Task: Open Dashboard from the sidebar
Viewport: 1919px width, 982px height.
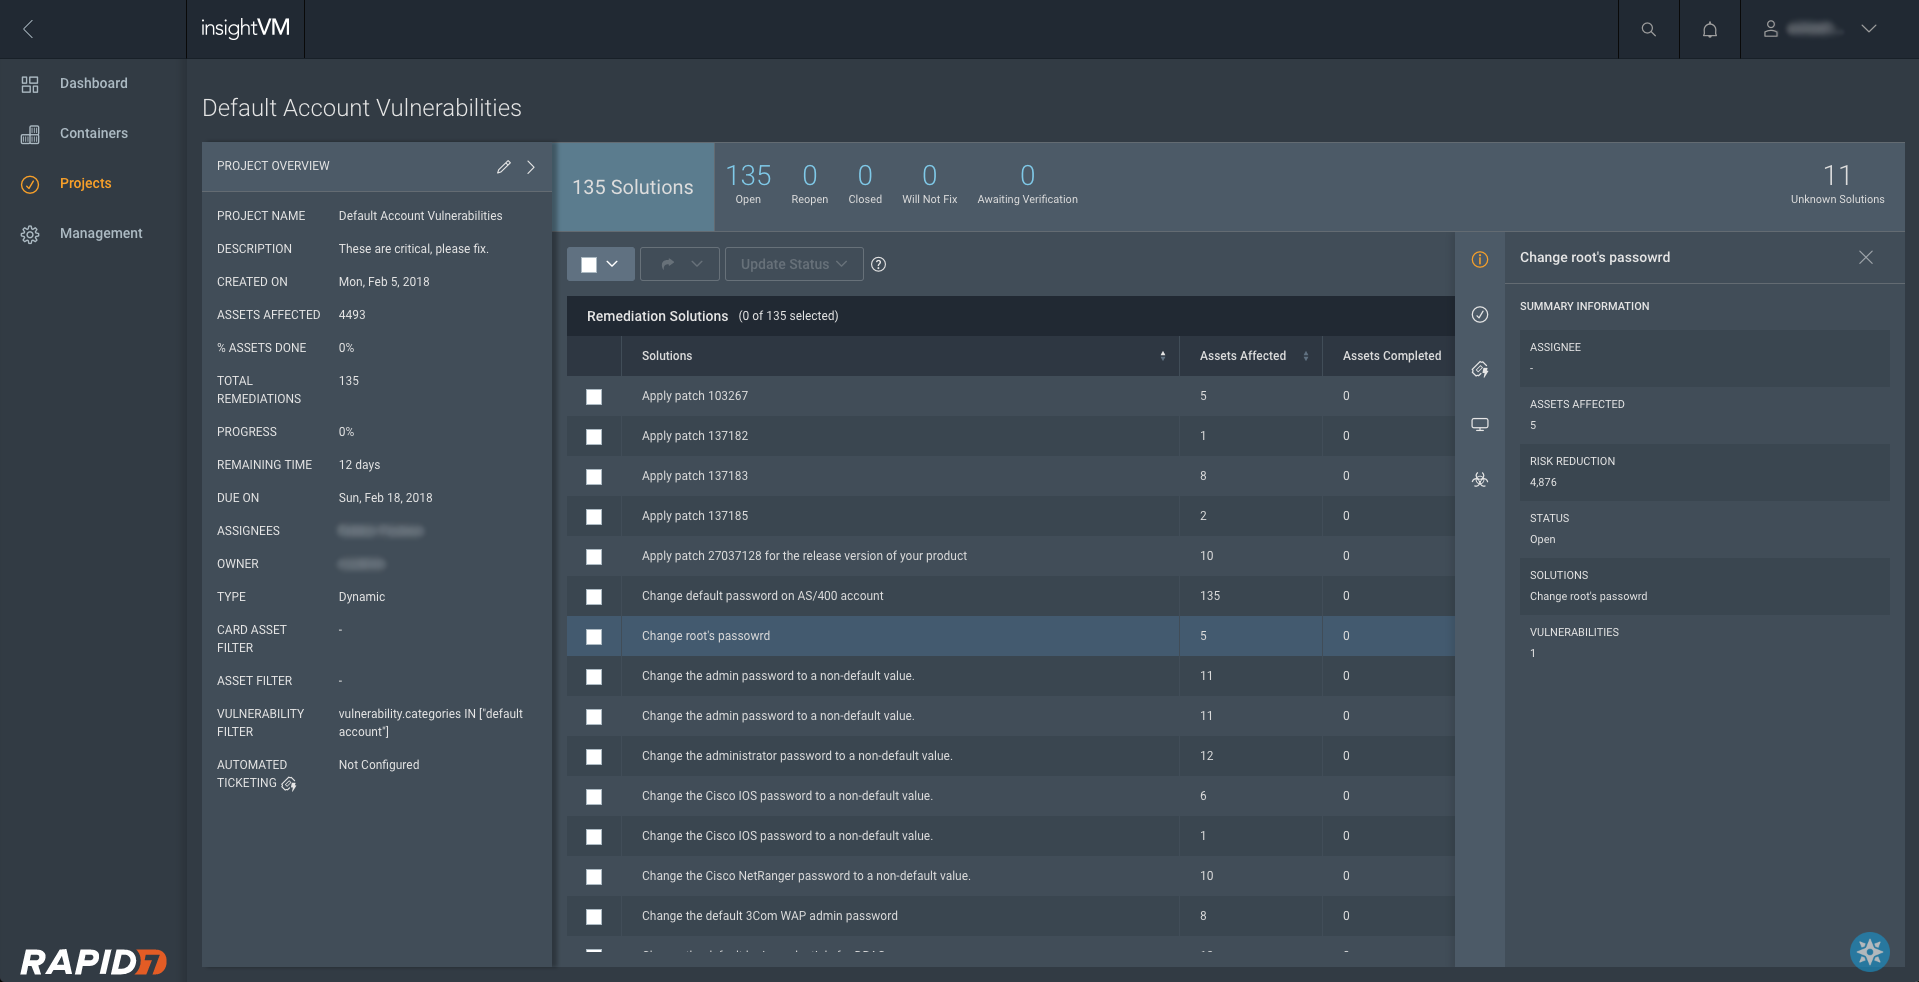Action: click(94, 83)
